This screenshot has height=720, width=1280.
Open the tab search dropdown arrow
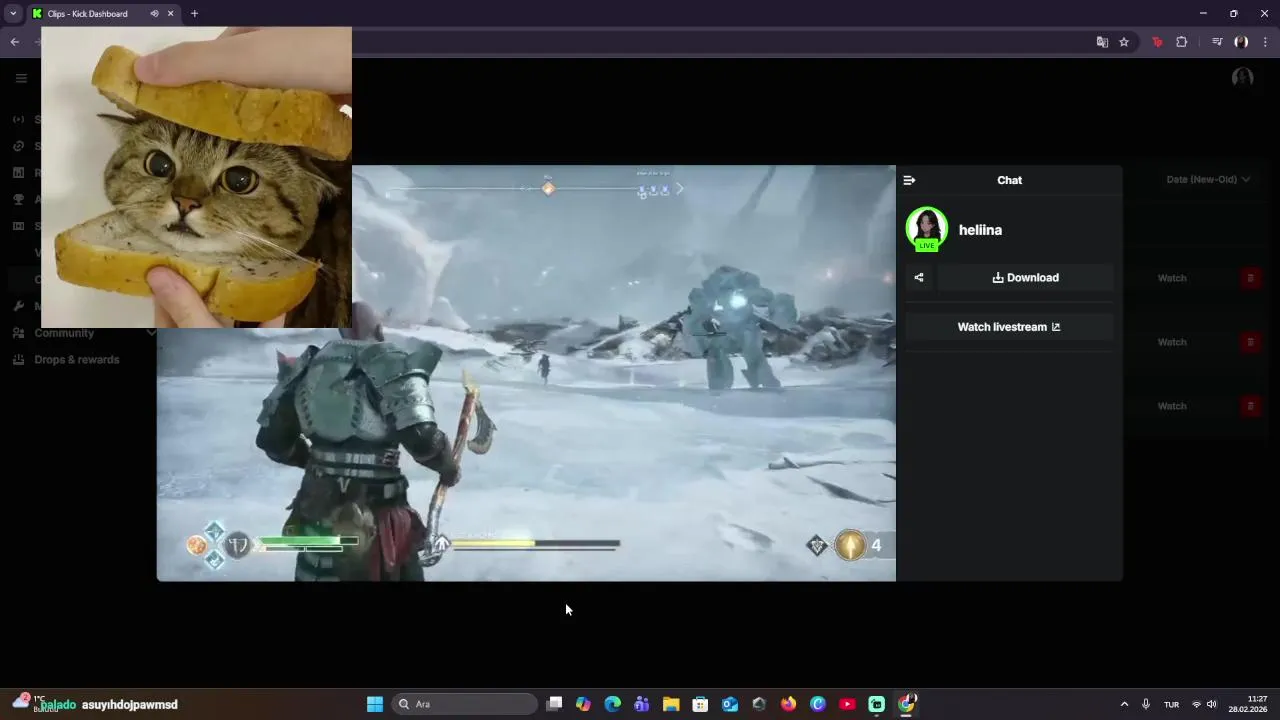point(13,14)
